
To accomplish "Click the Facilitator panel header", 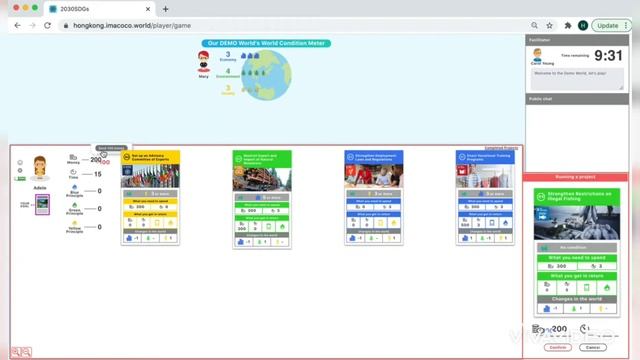I will coord(577,40).
